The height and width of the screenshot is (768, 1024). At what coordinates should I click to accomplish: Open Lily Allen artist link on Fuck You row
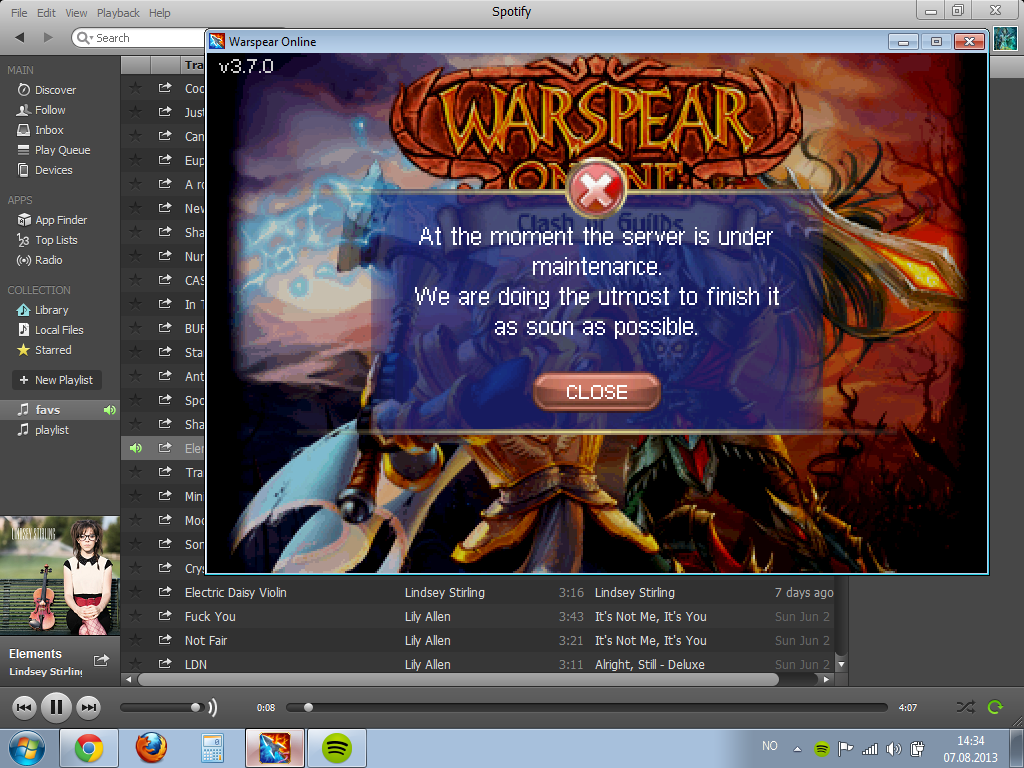(x=427, y=616)
